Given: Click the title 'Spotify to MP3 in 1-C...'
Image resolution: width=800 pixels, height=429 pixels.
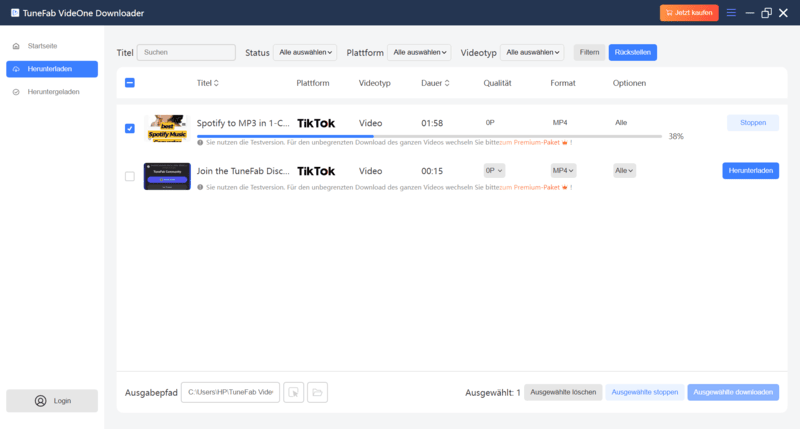Looking at the screenshot, I should point(243,123).
